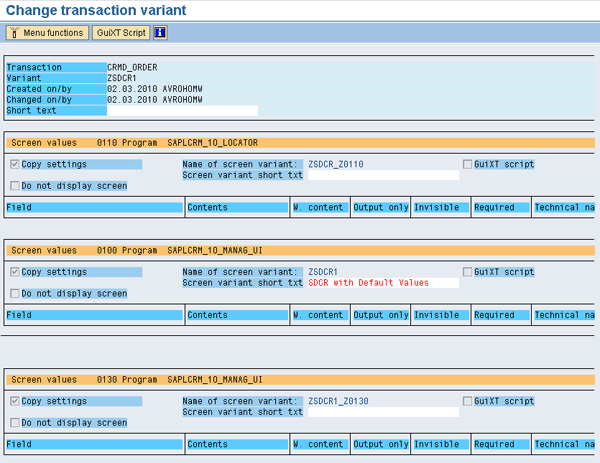Toggle Copy settings for screen 0110

coord(14,163)
